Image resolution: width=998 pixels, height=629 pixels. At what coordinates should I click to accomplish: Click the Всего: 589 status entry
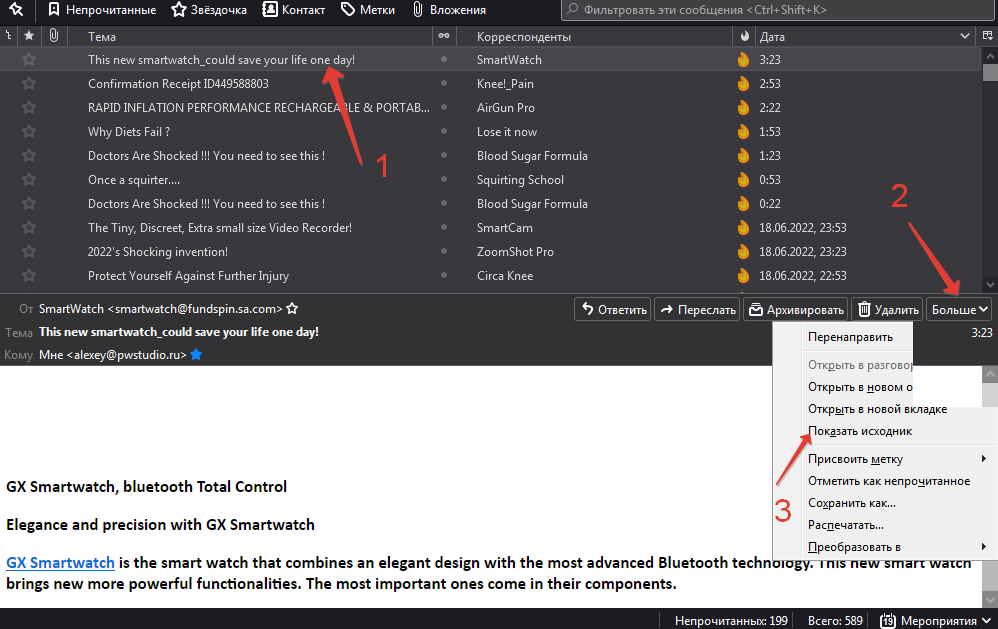835,621
